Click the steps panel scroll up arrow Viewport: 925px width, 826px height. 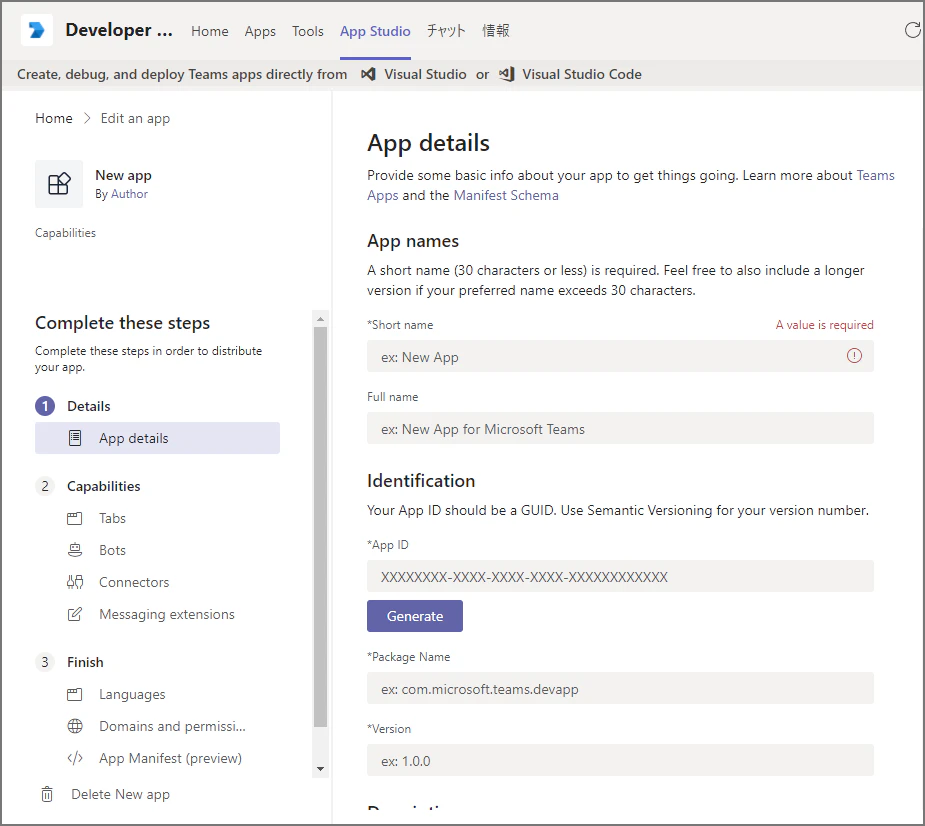click(x=320, y=319)
